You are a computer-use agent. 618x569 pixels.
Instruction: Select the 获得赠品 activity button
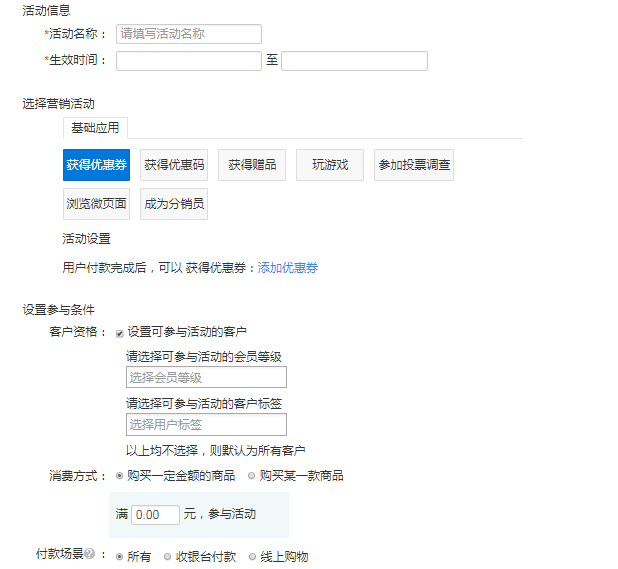[x=252, y=165]
